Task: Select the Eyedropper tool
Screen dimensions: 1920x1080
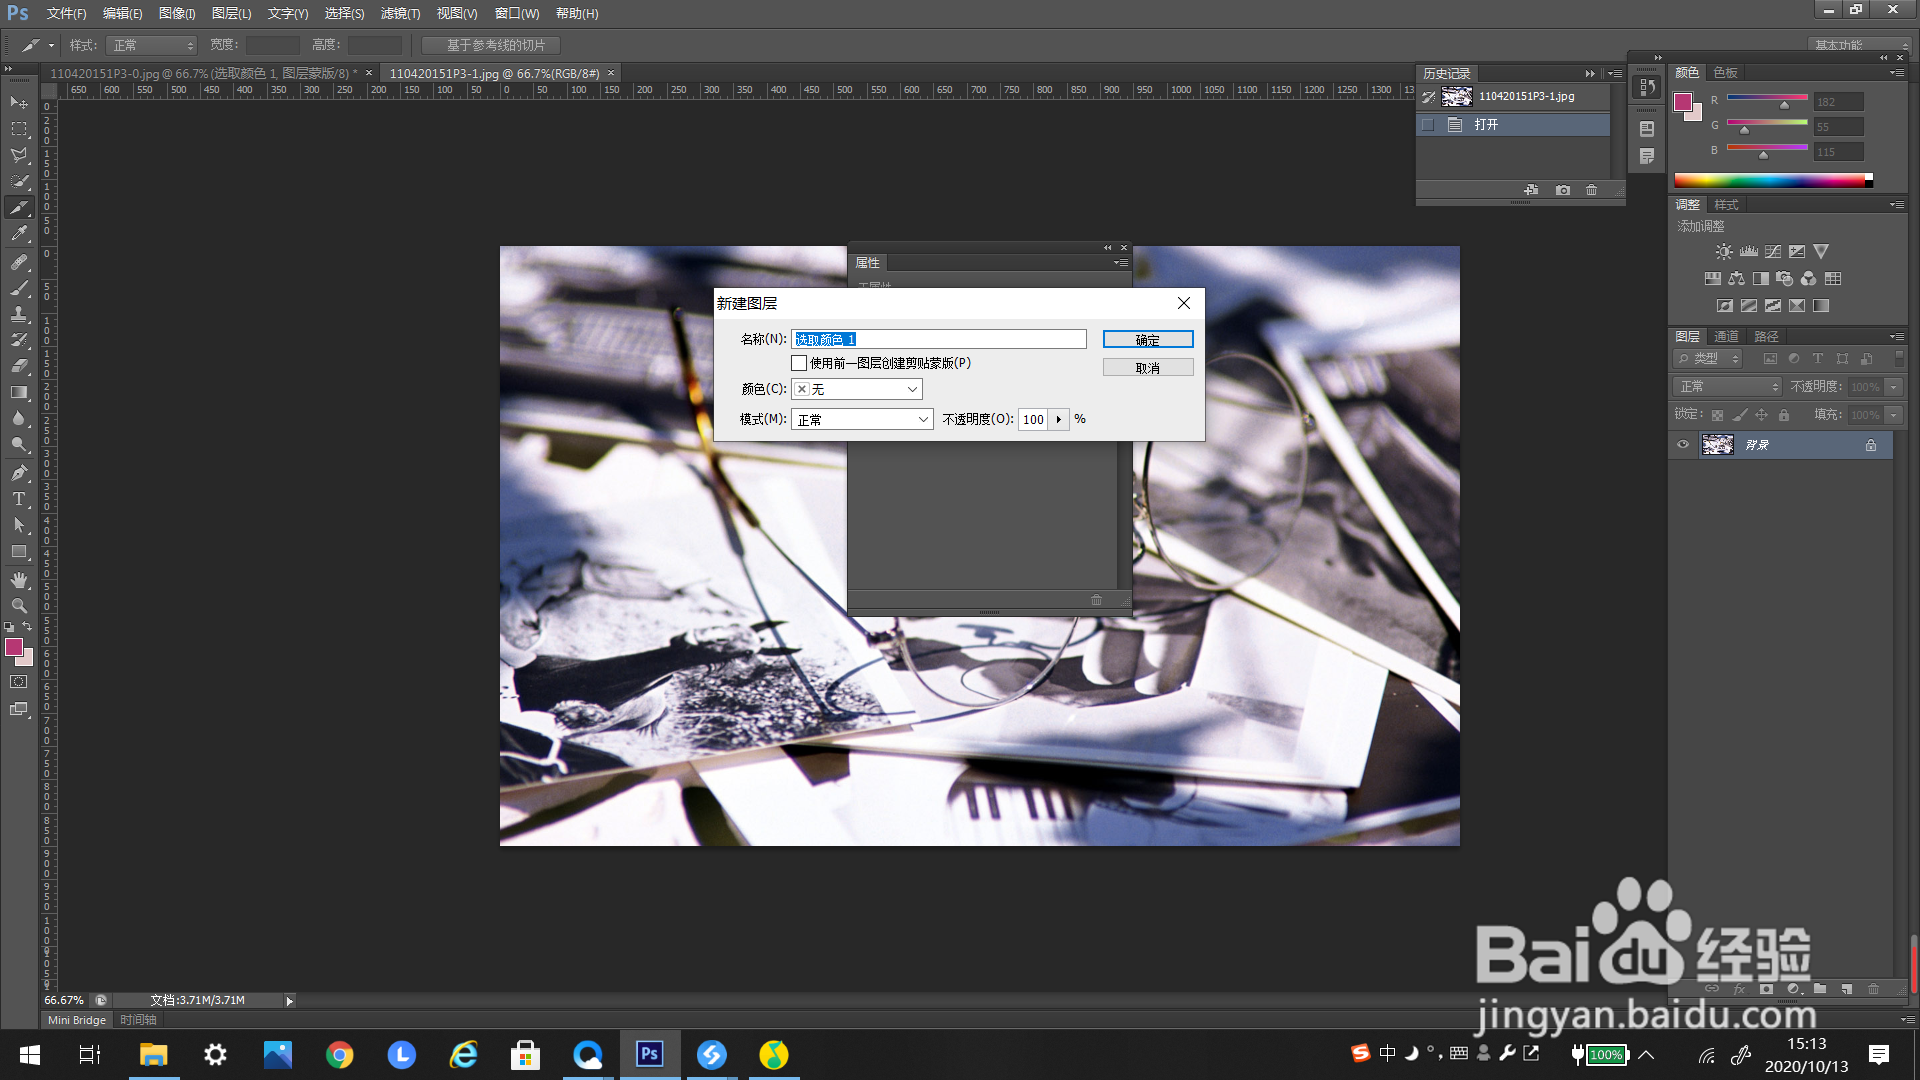Action: click(19, 234)
